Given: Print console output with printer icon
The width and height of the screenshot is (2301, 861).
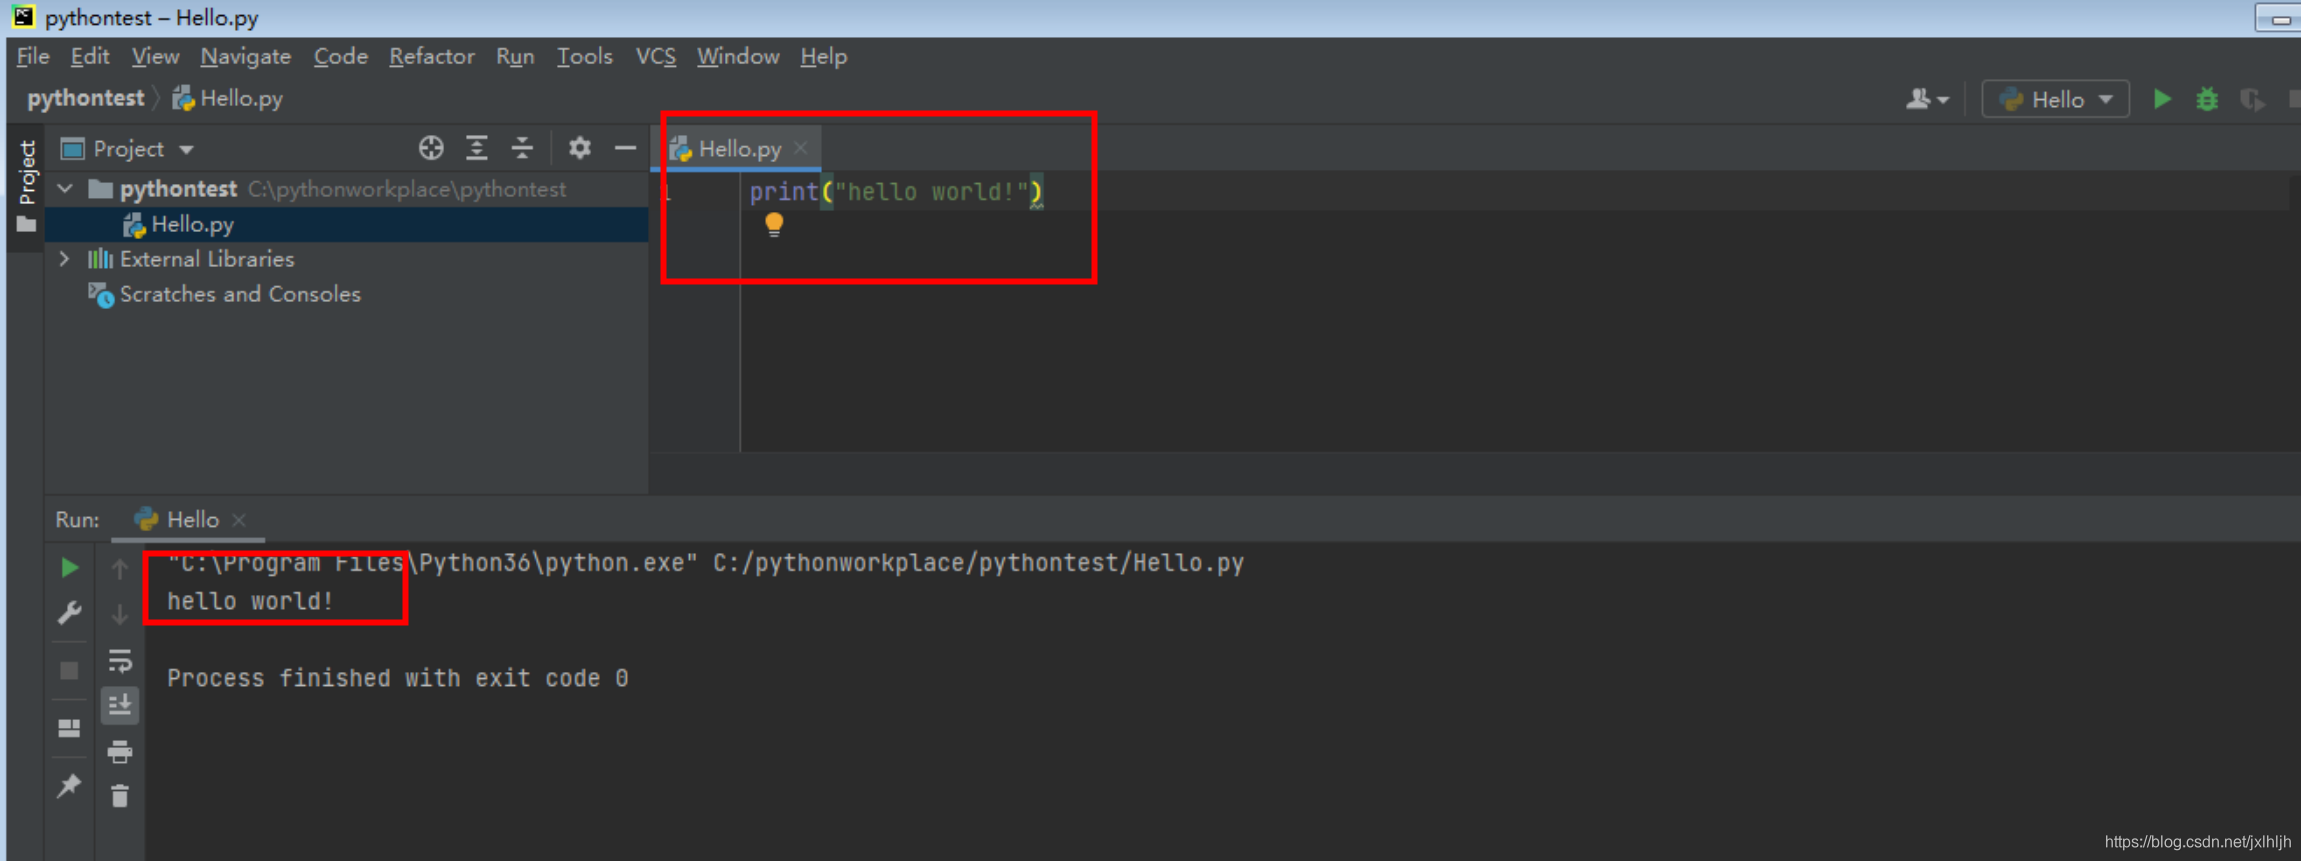Looking at the screenshot, I should coord(120,751).
